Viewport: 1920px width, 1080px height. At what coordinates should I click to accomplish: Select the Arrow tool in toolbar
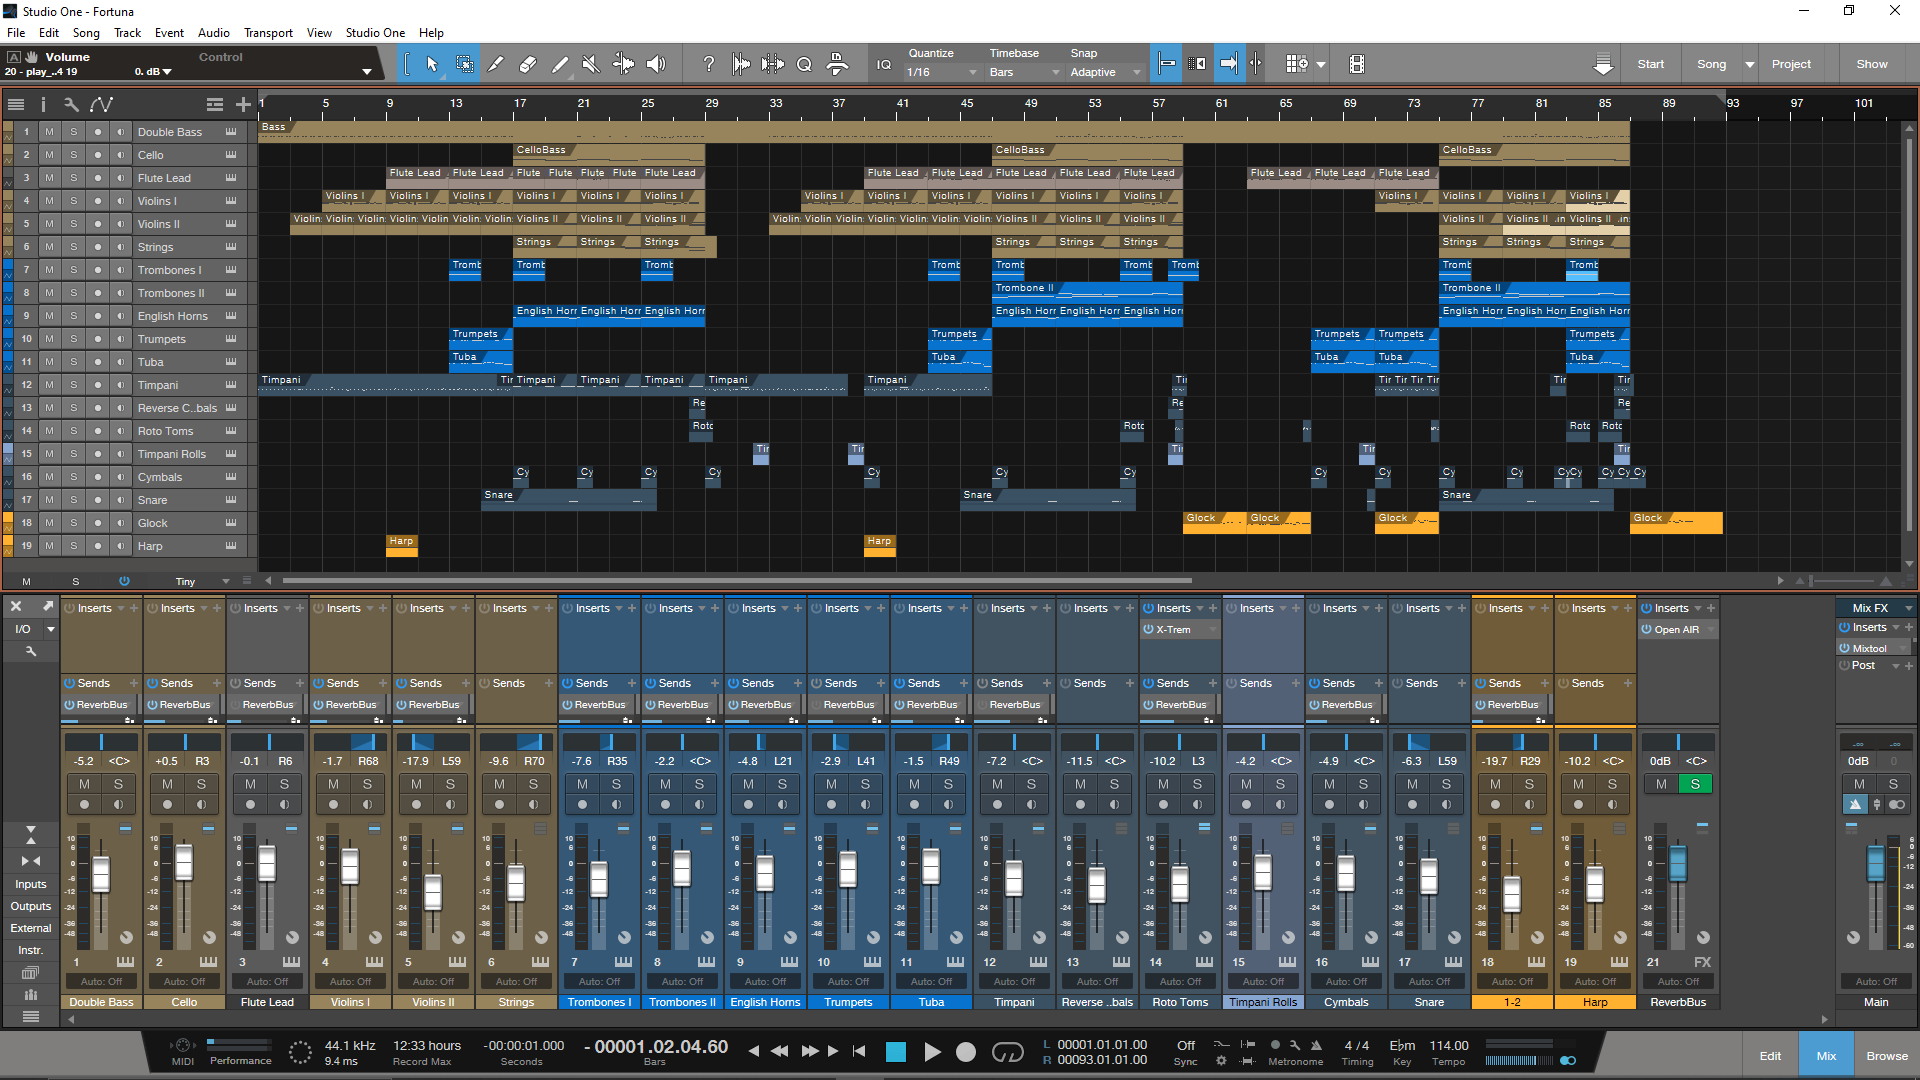pyautogui.click(x=432, y=64)
